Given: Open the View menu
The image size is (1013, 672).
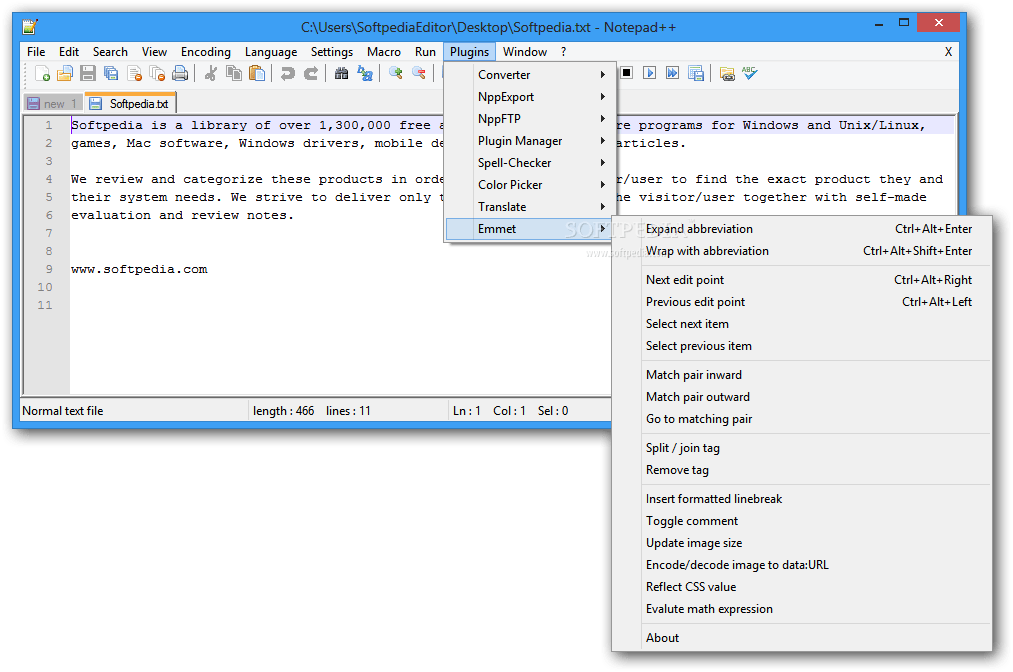Looking at the screenshot, I should tap(154, 52).
